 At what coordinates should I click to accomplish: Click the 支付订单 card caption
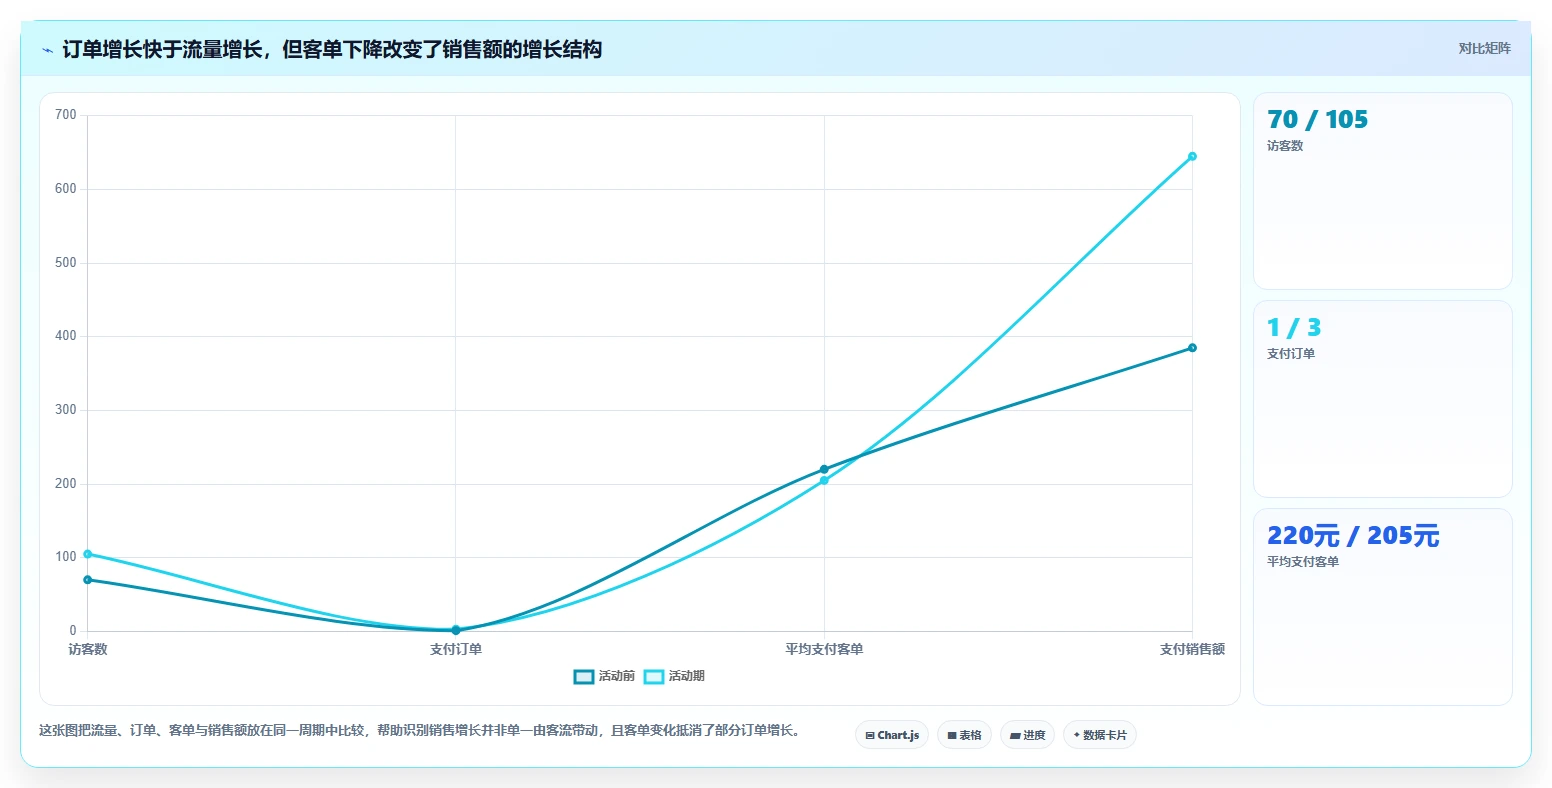(x=1291, y=354)
